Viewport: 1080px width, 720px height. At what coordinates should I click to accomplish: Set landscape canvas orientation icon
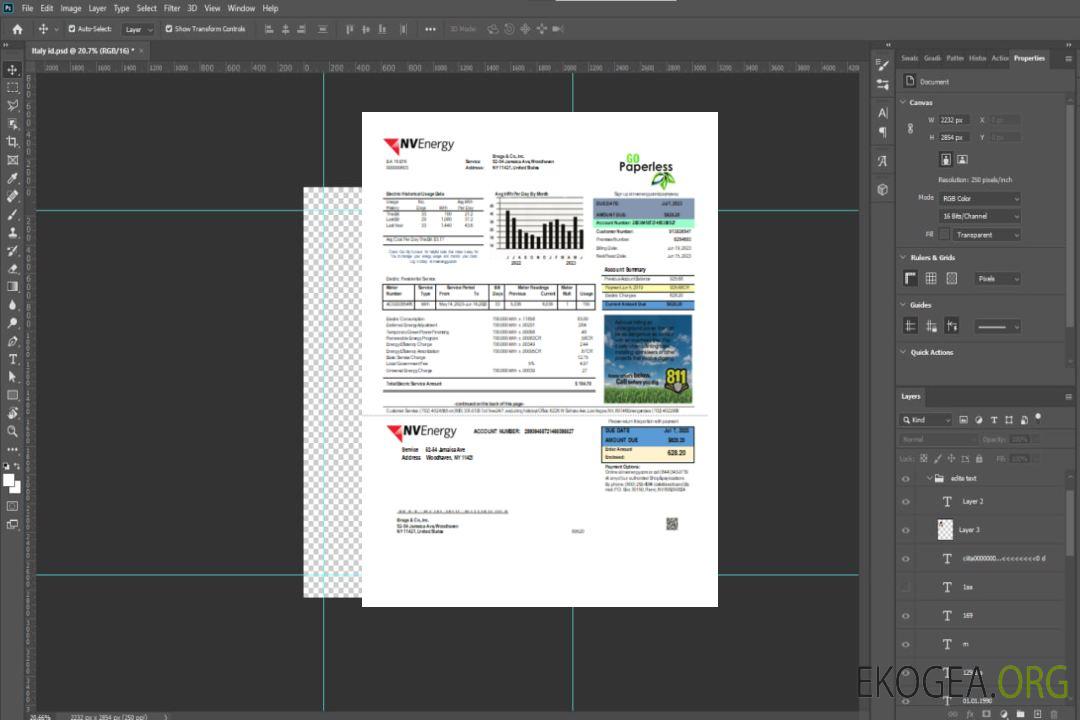[962, 160]
